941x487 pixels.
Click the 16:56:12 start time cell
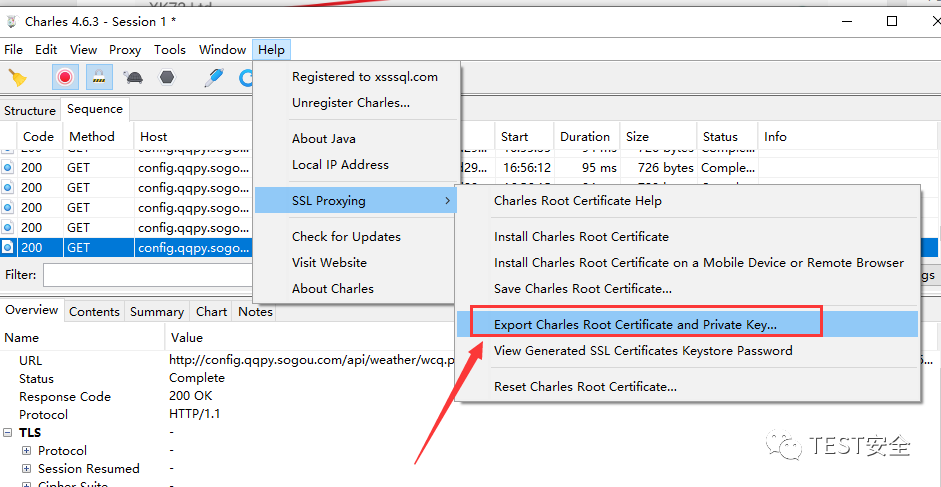(x=526, y=168)
